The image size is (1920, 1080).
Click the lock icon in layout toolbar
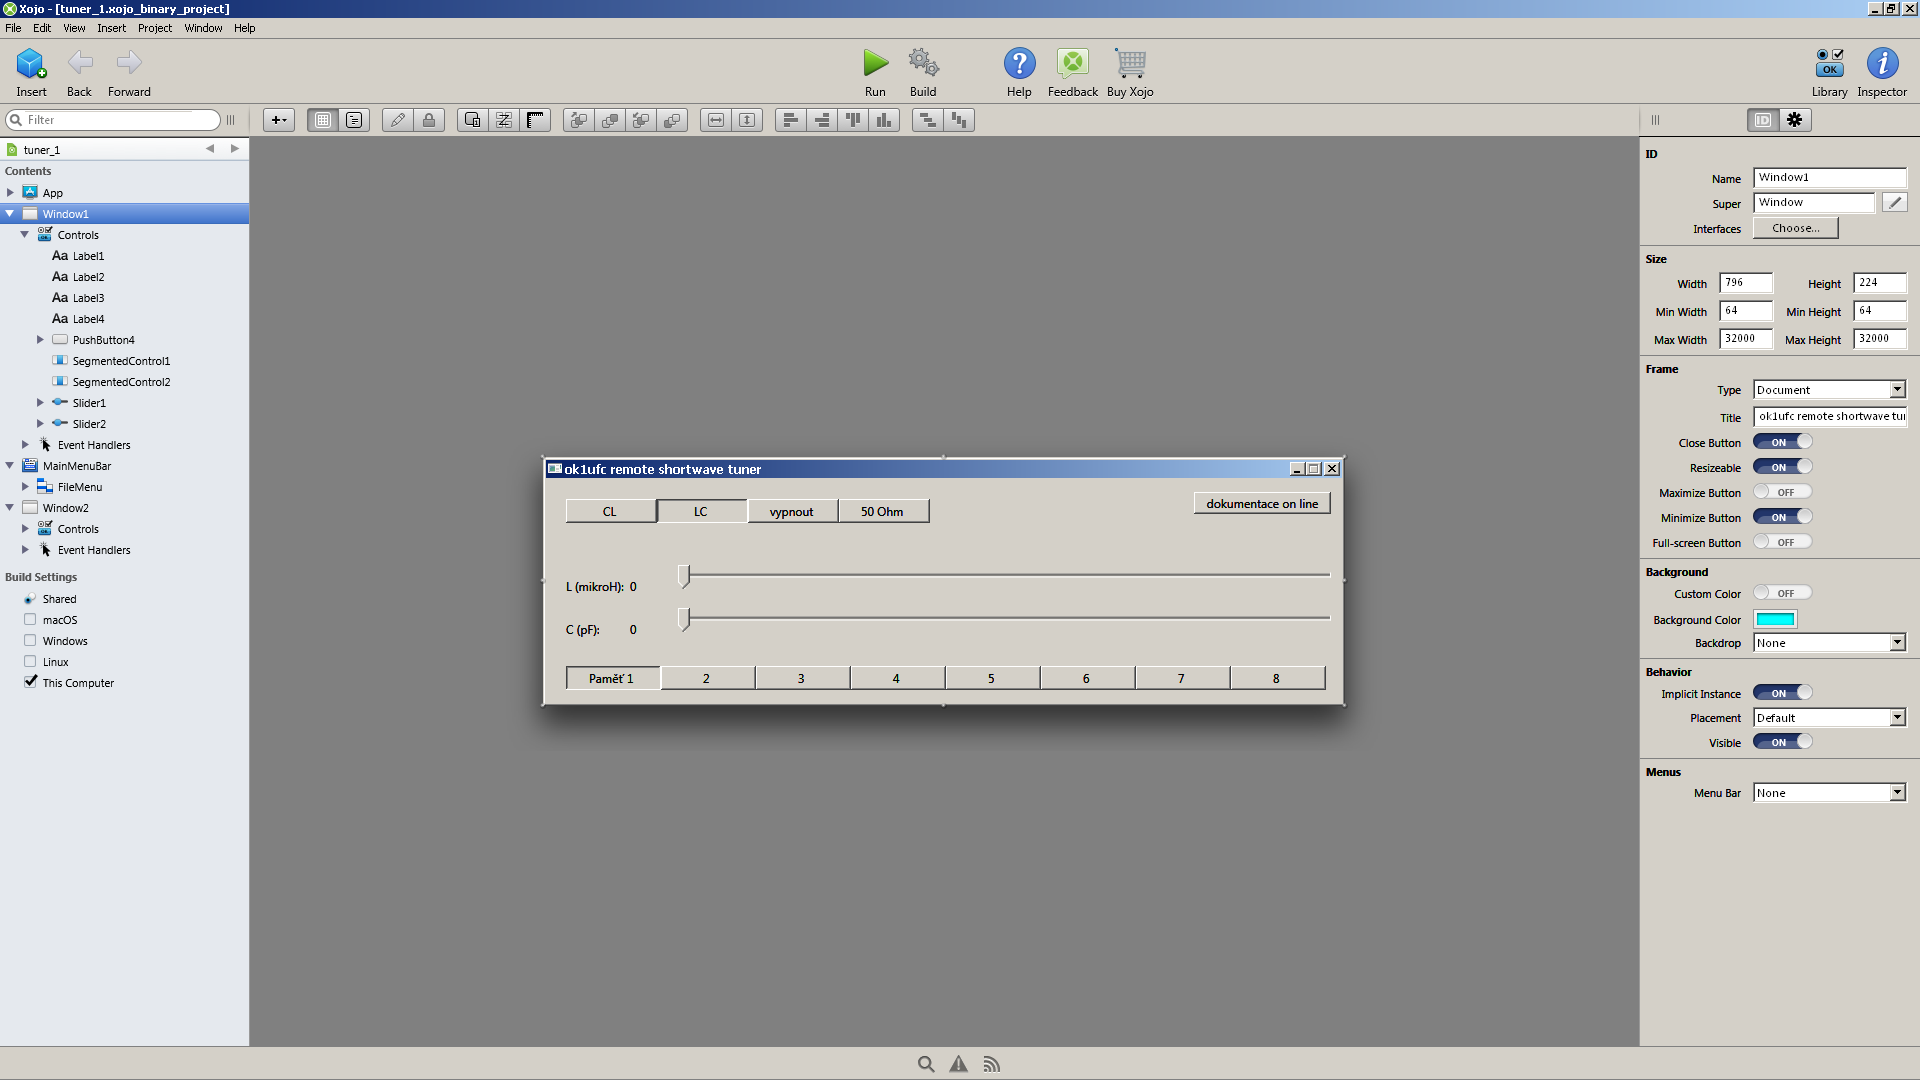(429, 120)
